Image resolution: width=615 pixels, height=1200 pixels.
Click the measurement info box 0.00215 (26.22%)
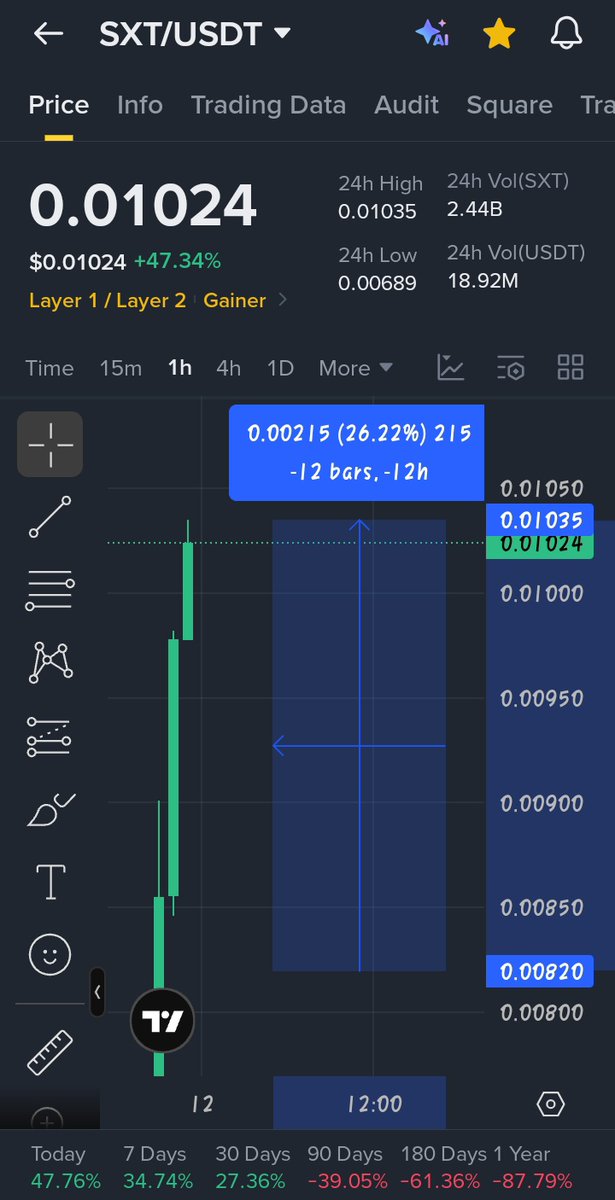click(x=357, y=452)
